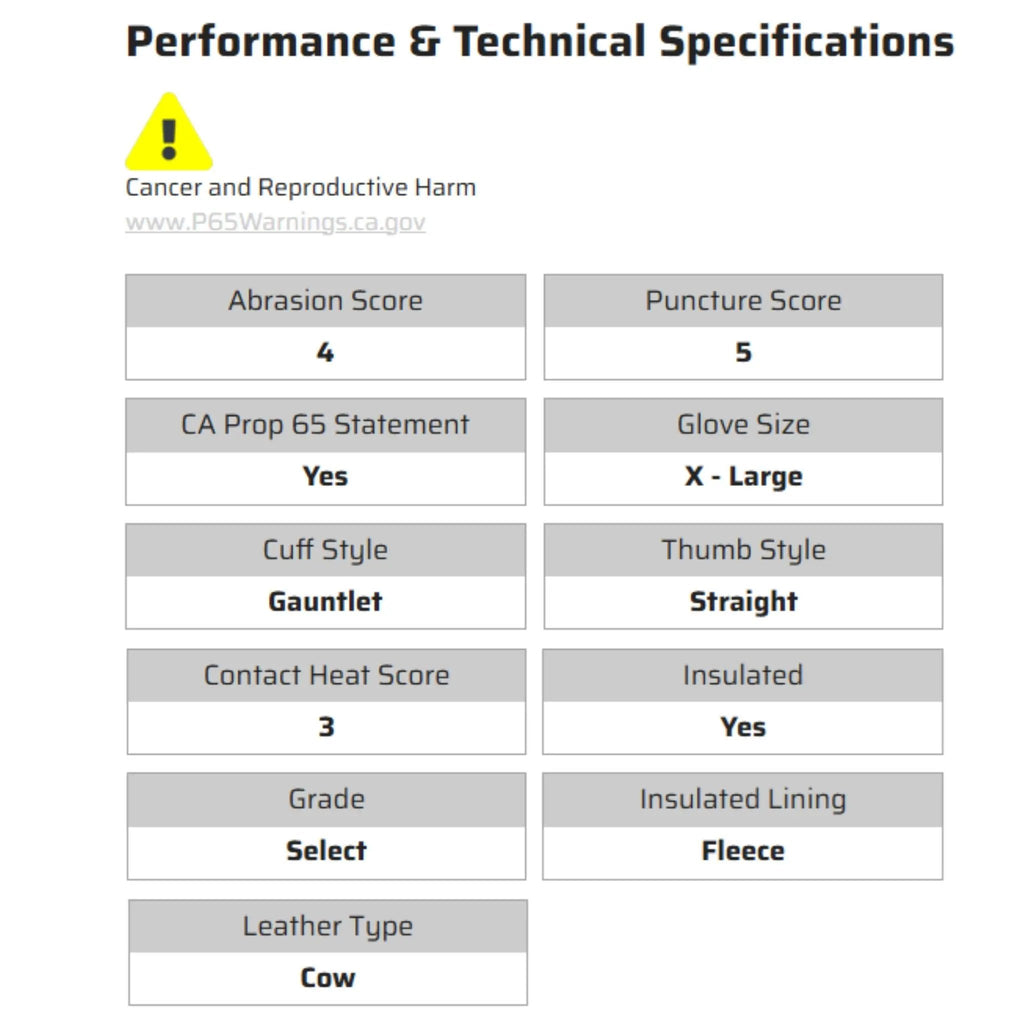Click the yellow warning triangle icon

click(x=168, y=133)
